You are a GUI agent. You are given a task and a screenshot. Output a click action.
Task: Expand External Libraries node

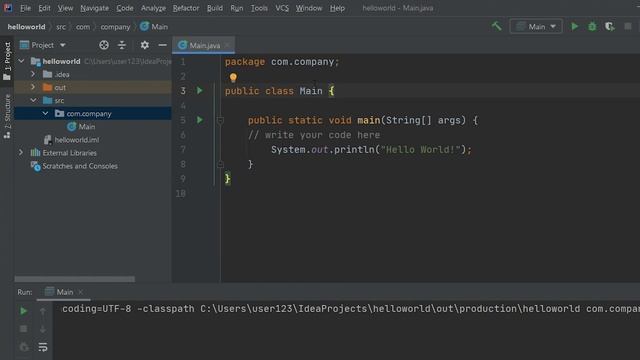[x=21, y=153]
